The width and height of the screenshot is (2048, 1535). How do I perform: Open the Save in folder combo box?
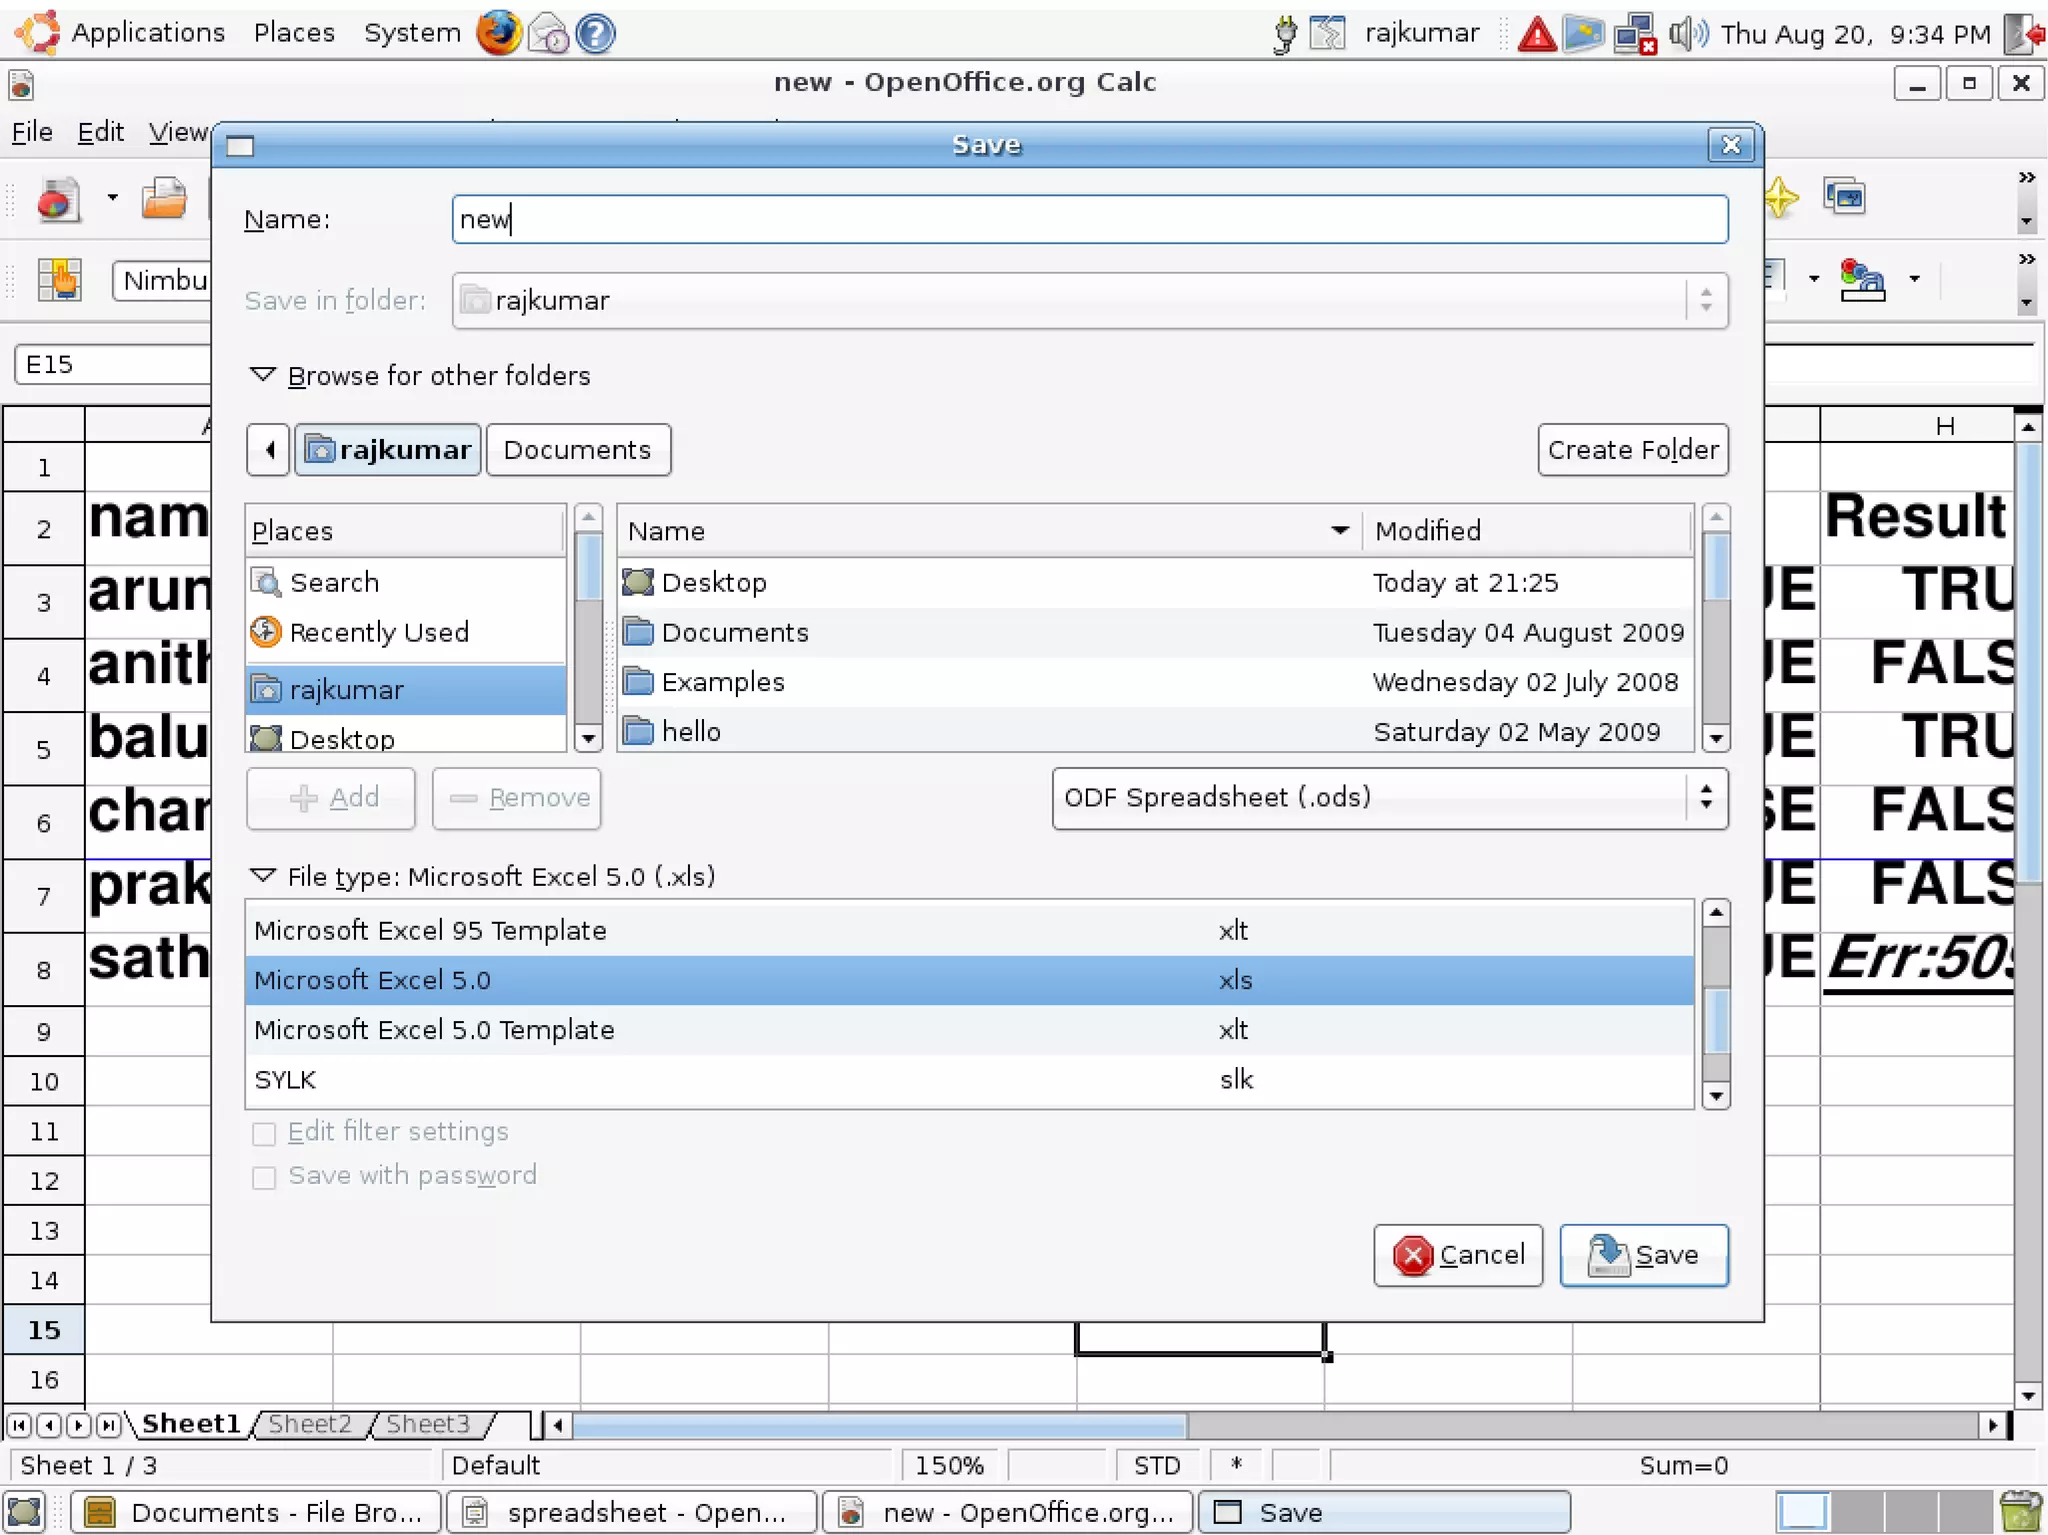(x=1088, y=300)
